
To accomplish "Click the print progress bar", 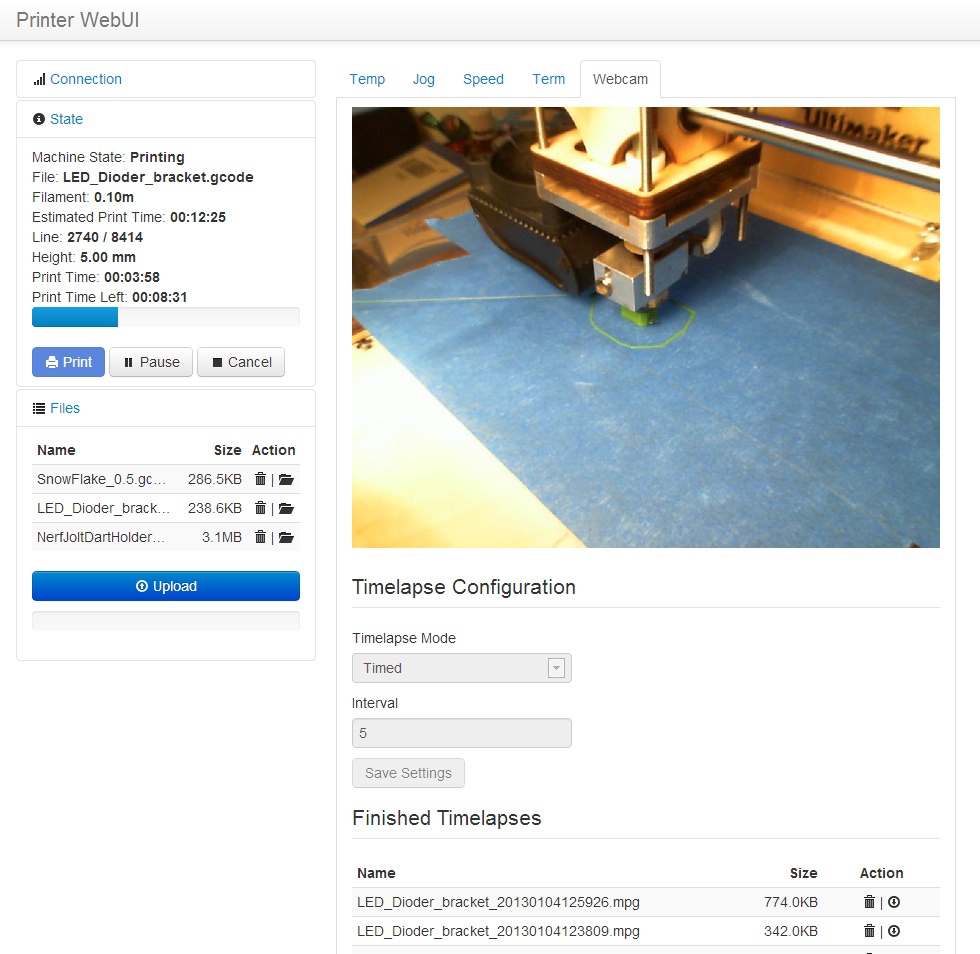I will coord(166,317).
